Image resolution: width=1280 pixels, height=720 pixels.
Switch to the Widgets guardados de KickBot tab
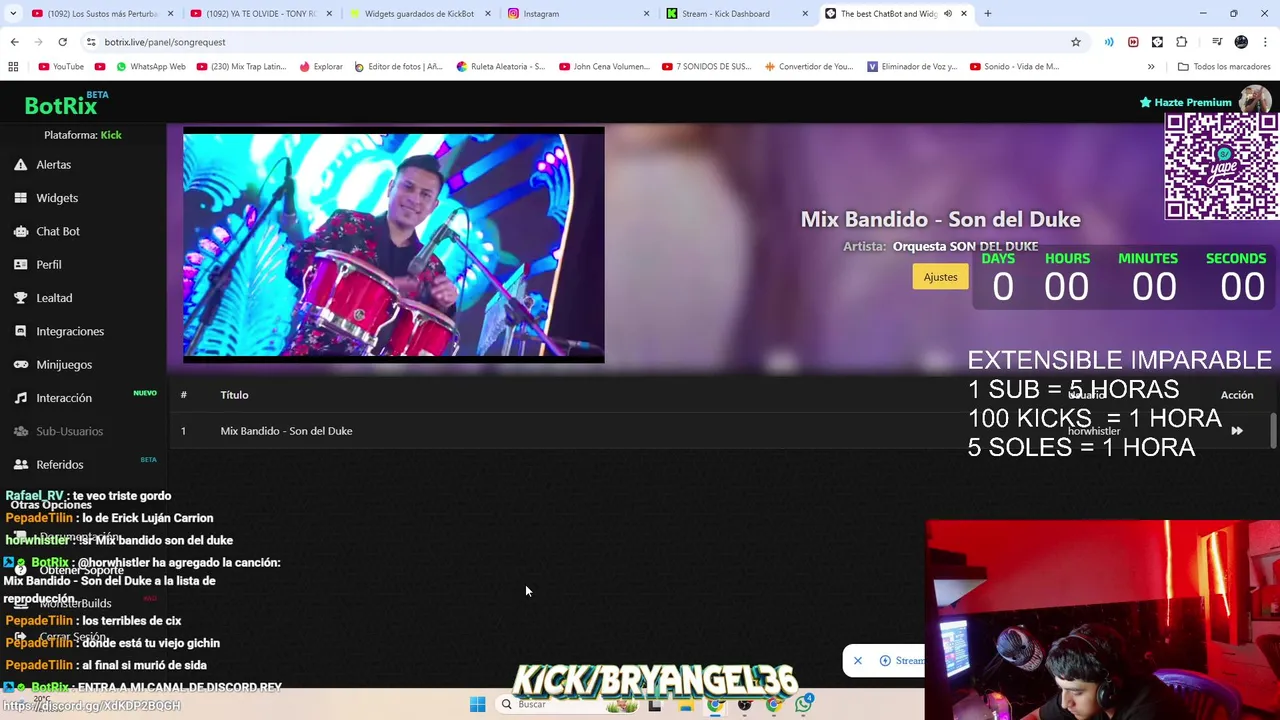point(419,14)
